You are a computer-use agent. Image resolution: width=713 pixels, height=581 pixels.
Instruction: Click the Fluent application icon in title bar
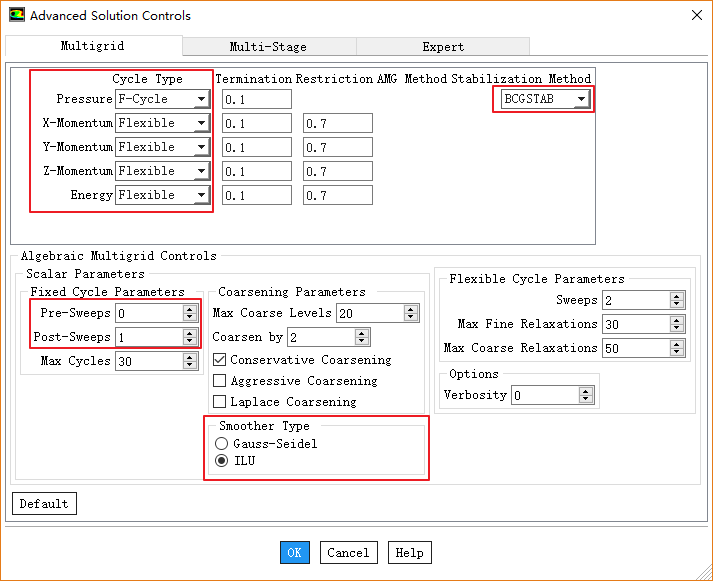pyautogui.click(x=16, y=15)
